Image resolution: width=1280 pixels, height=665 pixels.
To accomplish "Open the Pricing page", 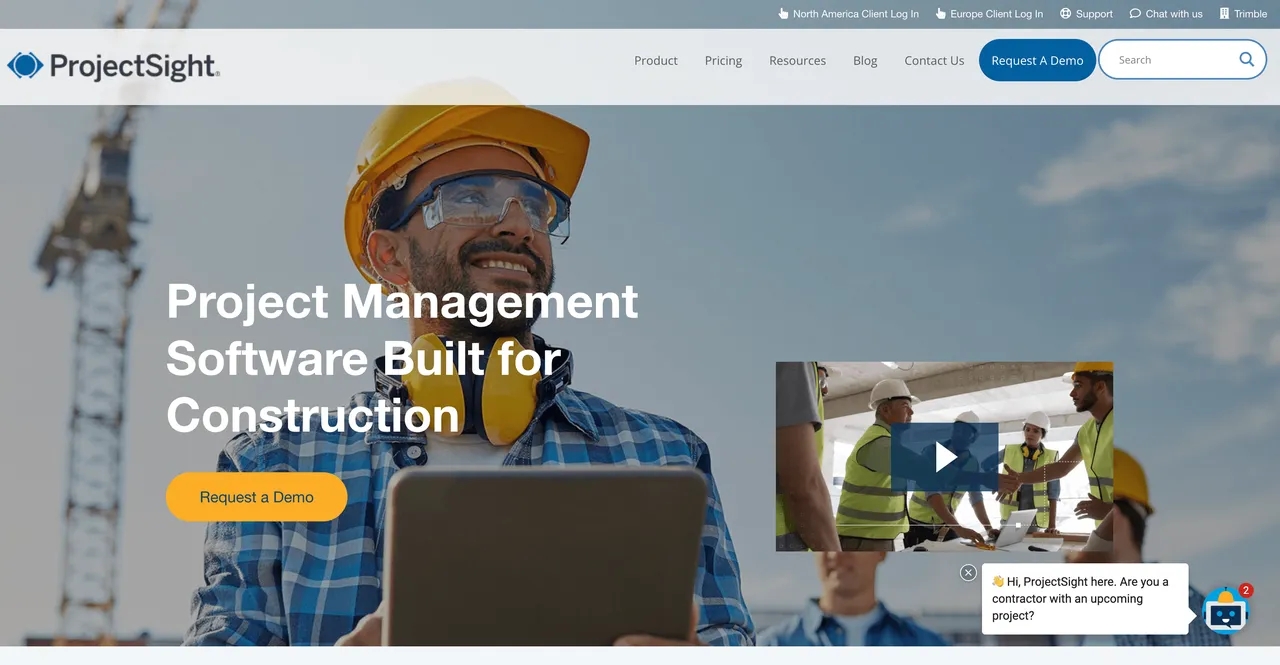I will [x=723, y=61].
